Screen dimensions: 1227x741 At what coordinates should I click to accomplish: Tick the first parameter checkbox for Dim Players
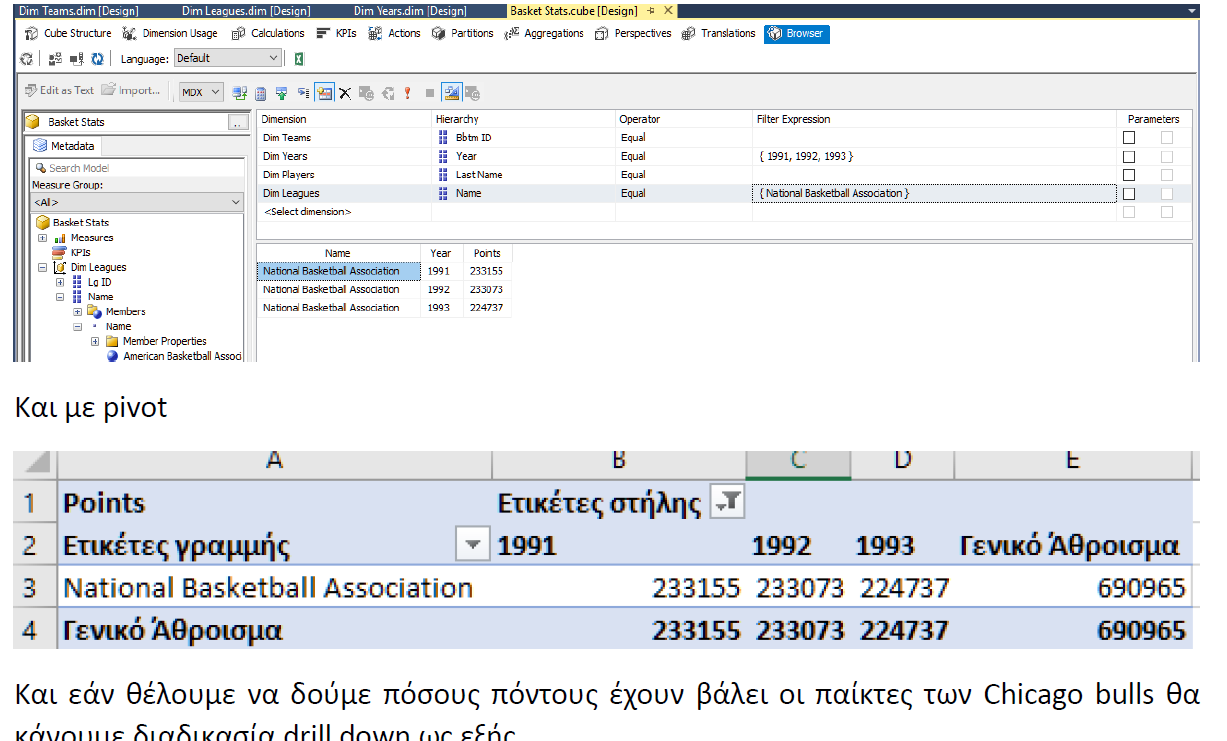coord(1129,175)
